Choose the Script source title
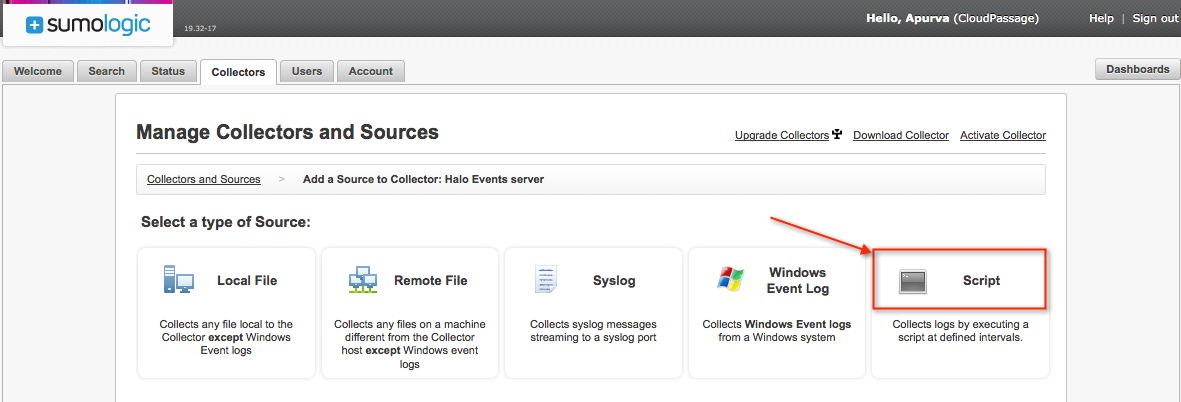 (981, 281)
